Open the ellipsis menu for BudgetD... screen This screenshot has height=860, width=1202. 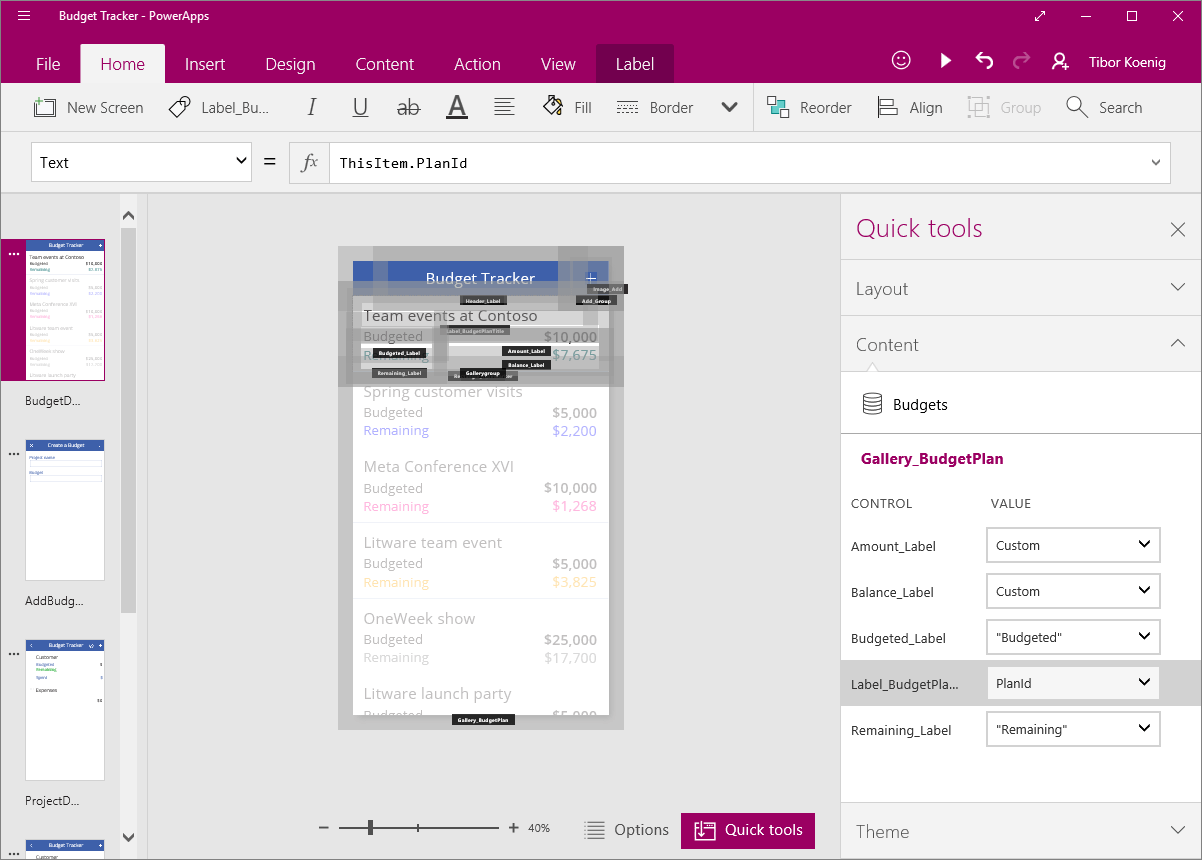13,254
